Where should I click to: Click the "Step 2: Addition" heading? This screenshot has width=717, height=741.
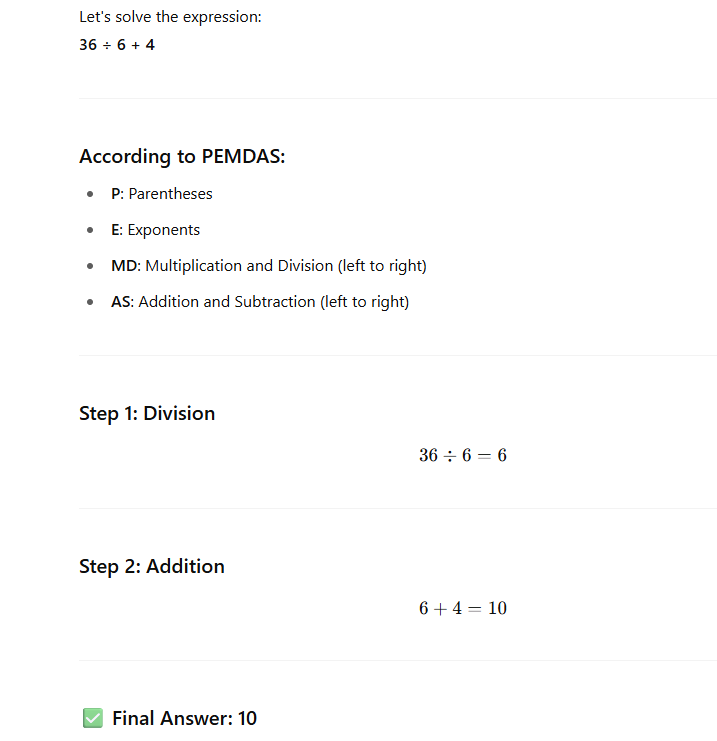click(152, 566)
